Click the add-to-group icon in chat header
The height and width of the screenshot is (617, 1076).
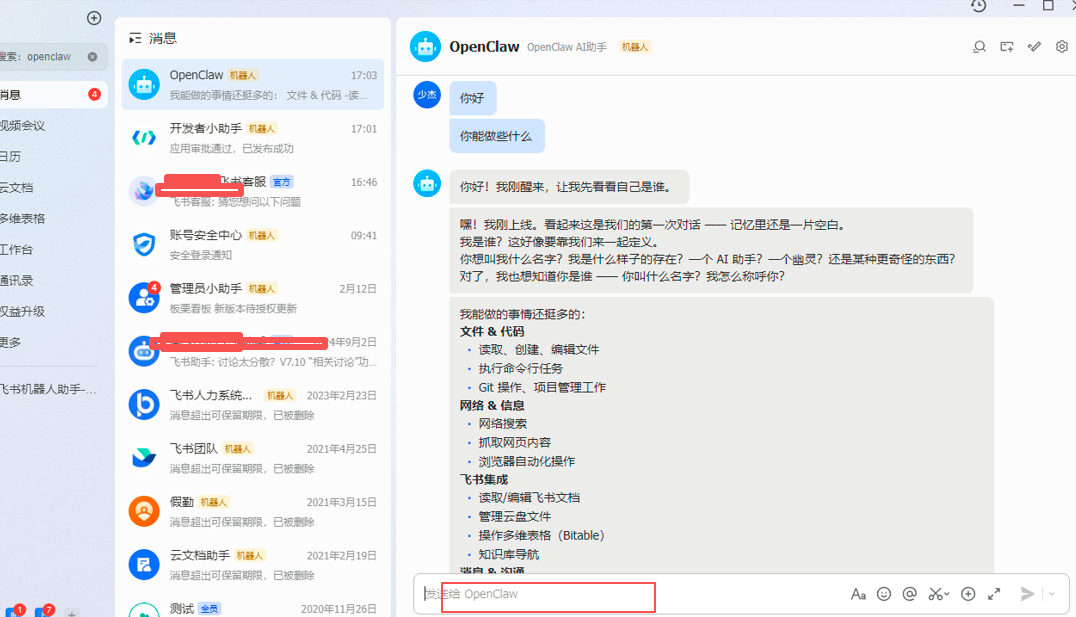point(1007,46)
